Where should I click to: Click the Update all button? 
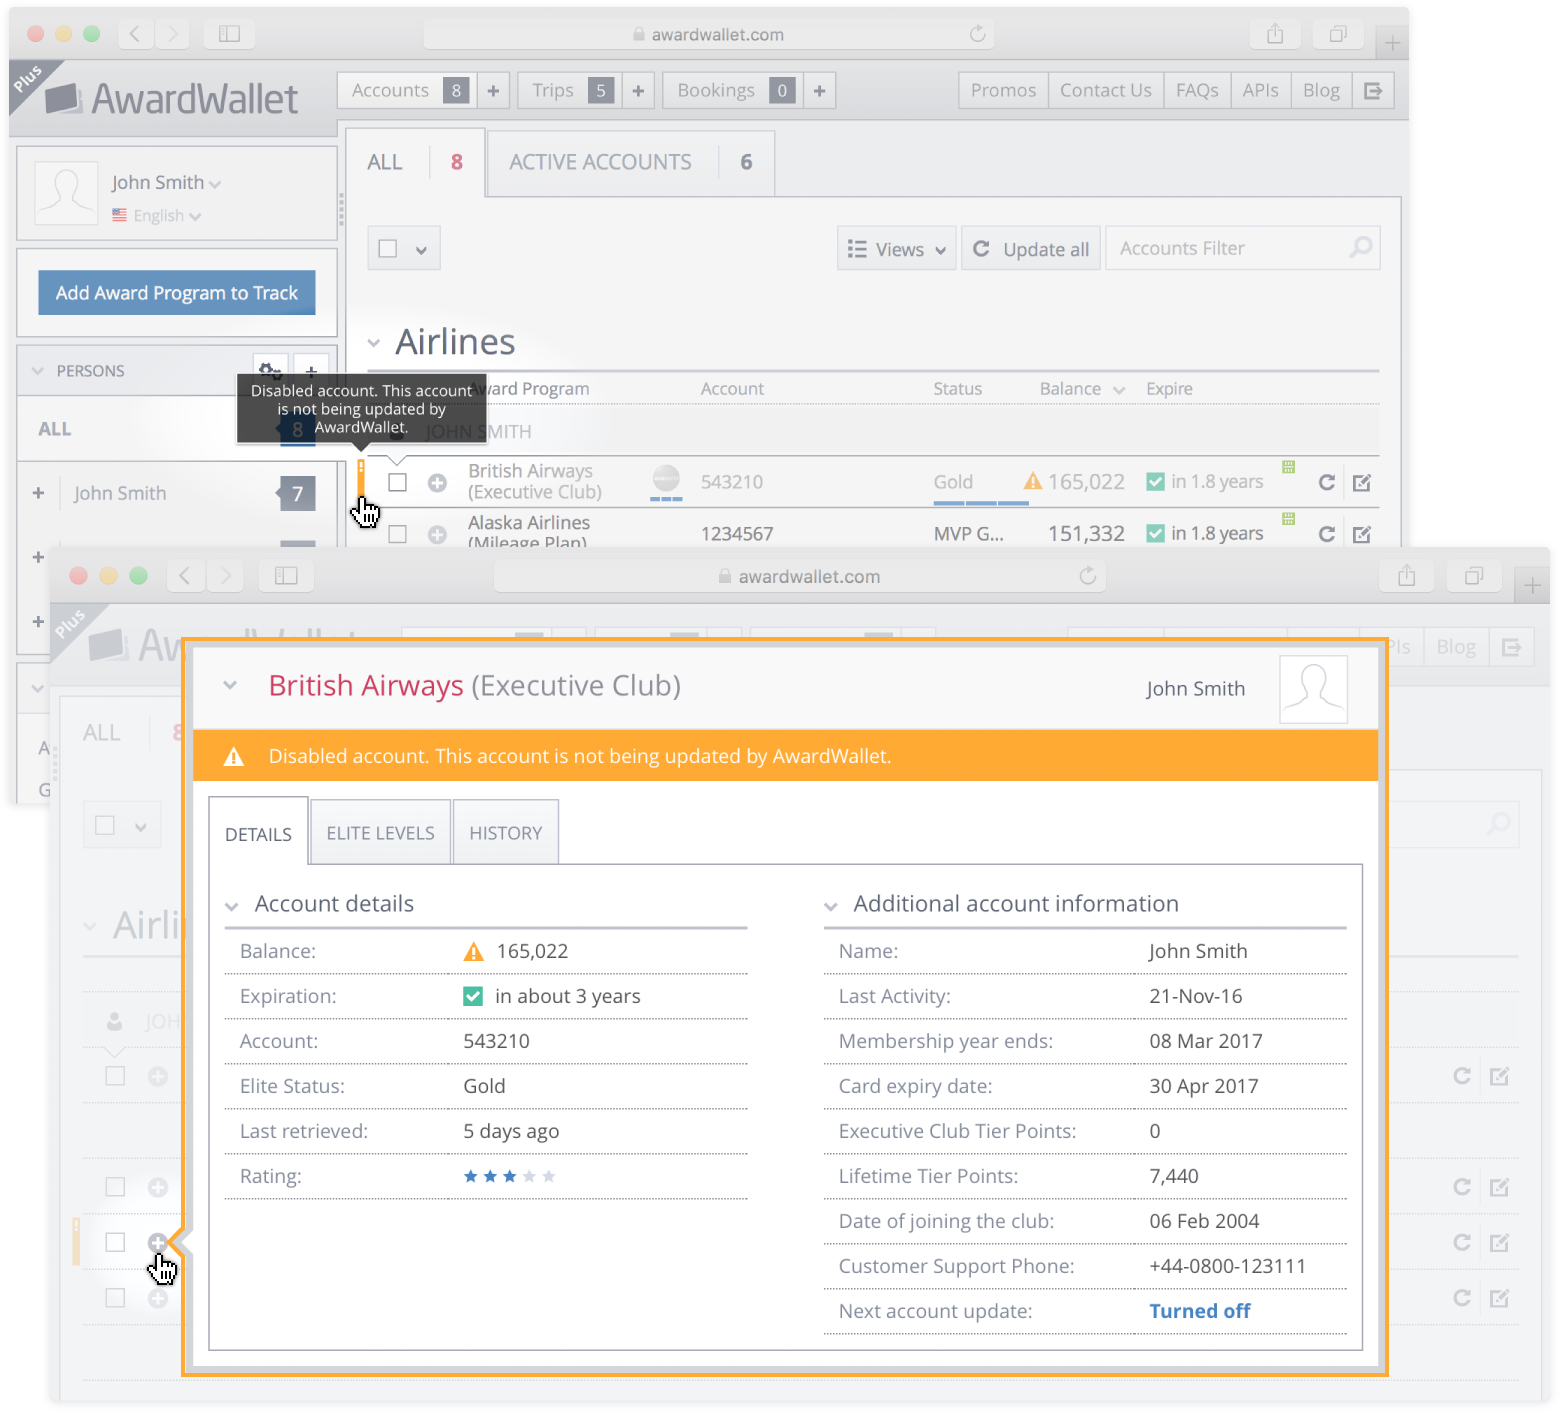click(x=1031, y=248)
